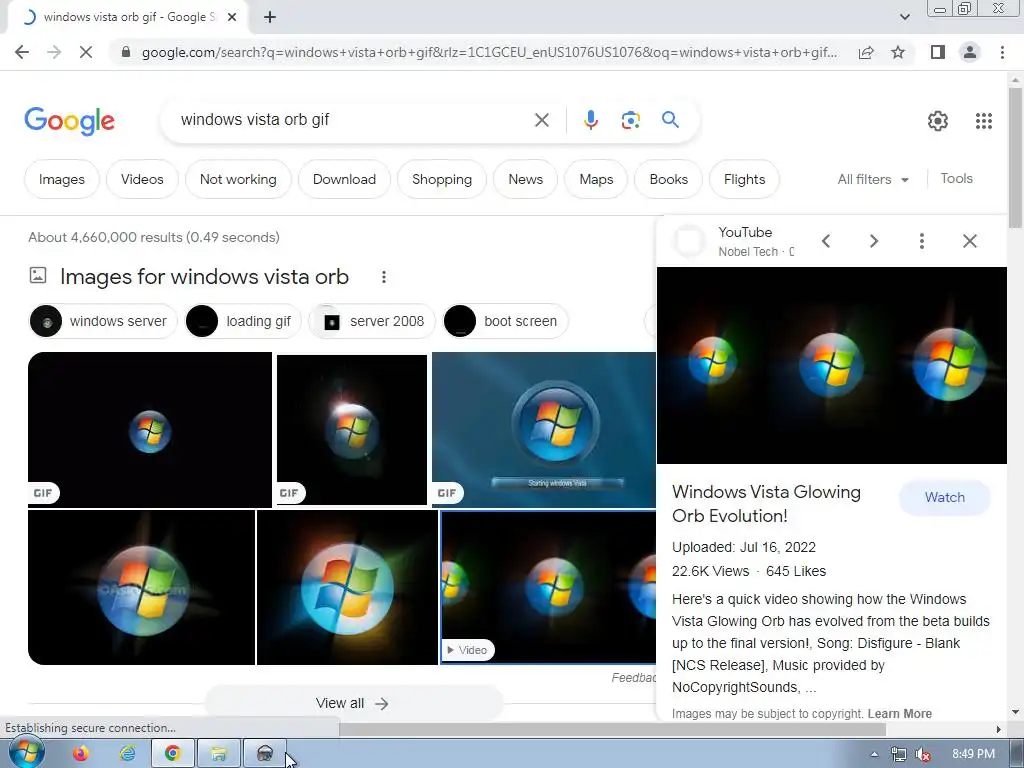The image size is (1024, 768).
Task: Clear the search box with the X
Action: click(x=541, y=120)
